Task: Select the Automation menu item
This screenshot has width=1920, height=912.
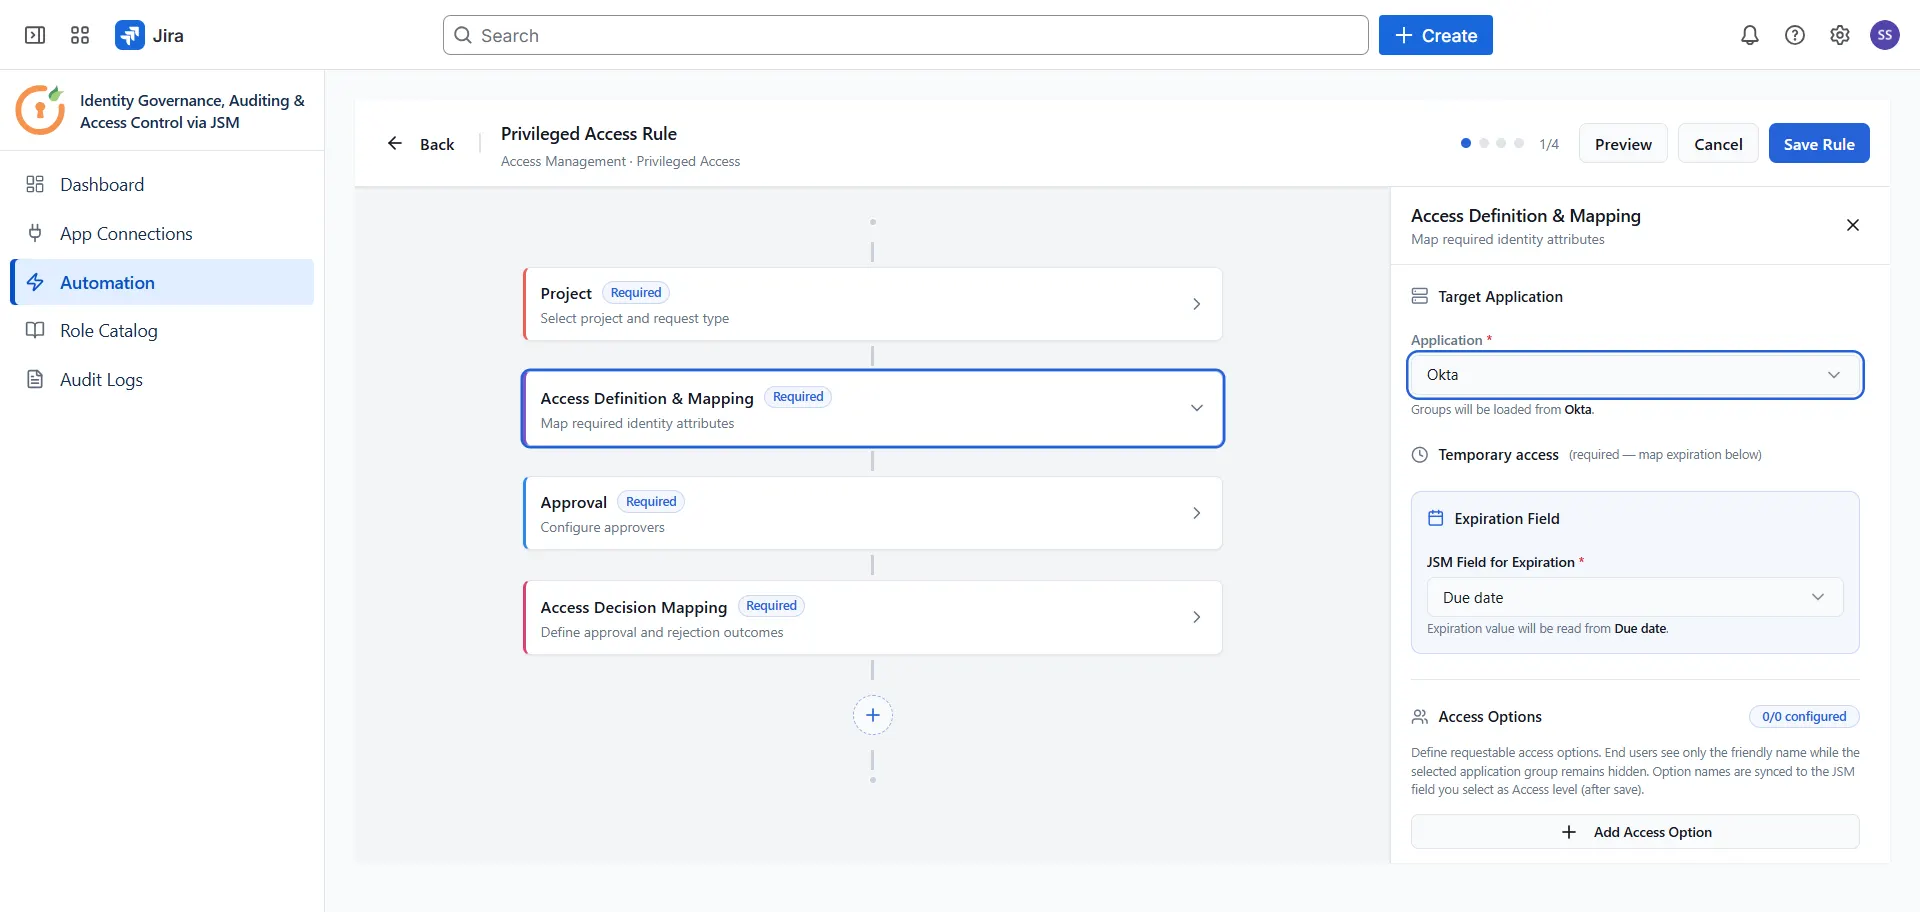Action: tap(162, 282)
